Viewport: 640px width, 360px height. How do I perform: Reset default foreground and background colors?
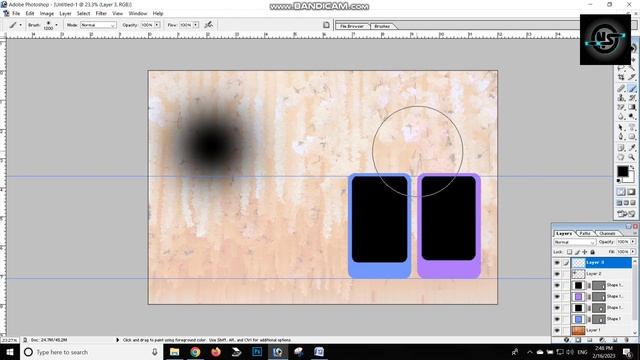618,180
